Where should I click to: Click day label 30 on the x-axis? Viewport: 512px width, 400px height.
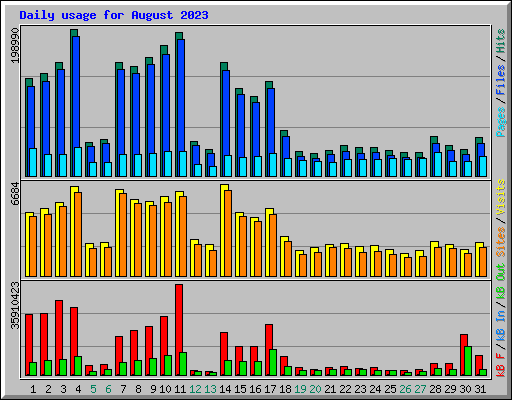pyautogui.click(x=465, y=389)
